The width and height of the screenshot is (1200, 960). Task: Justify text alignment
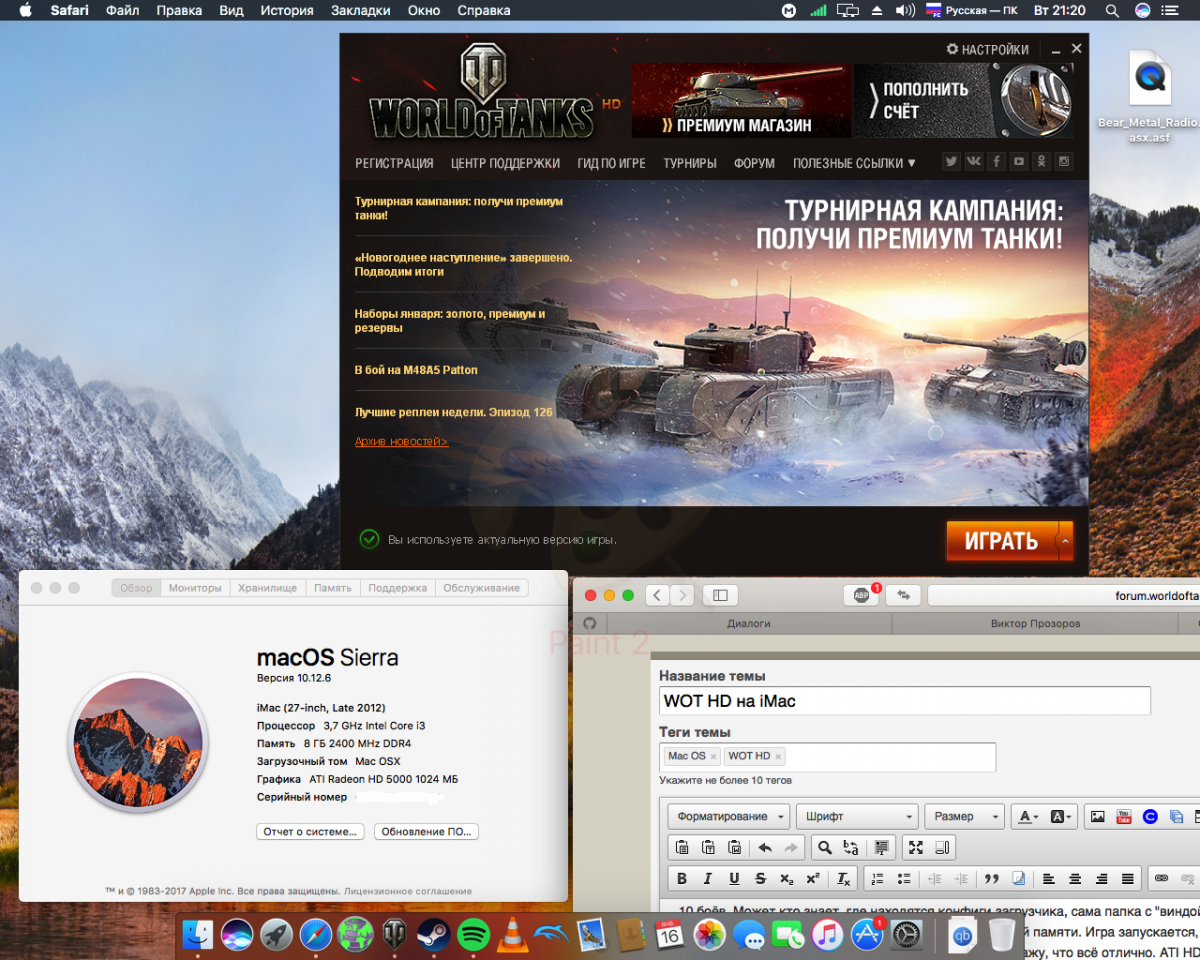pos(1127,879)
